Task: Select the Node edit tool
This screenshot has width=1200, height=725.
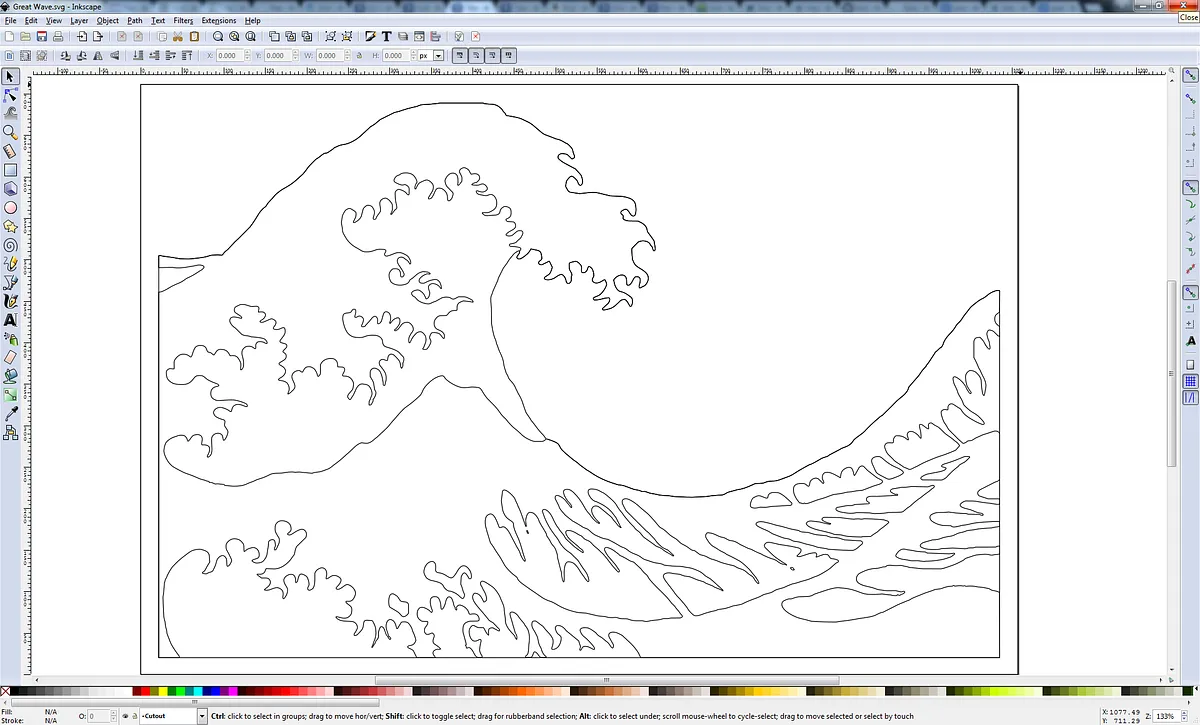Action: tap(11, 96)
